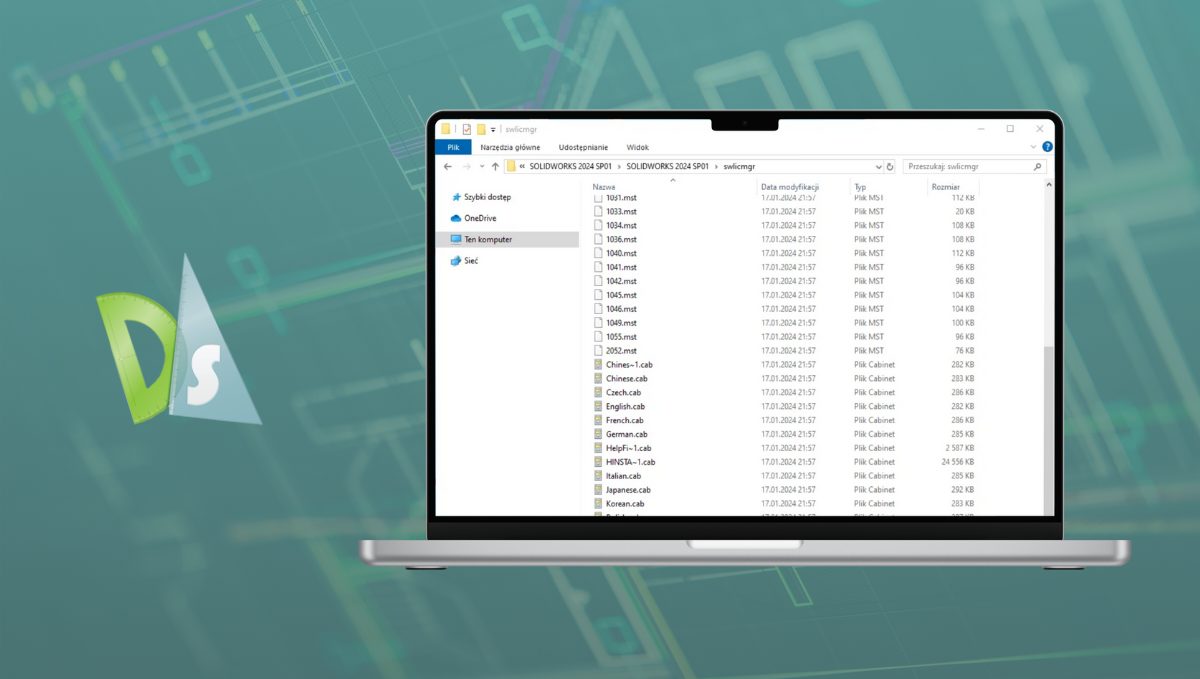
Task: Click the swlicmgr breadcrumb segment
Action: click(x=739, y=167)
